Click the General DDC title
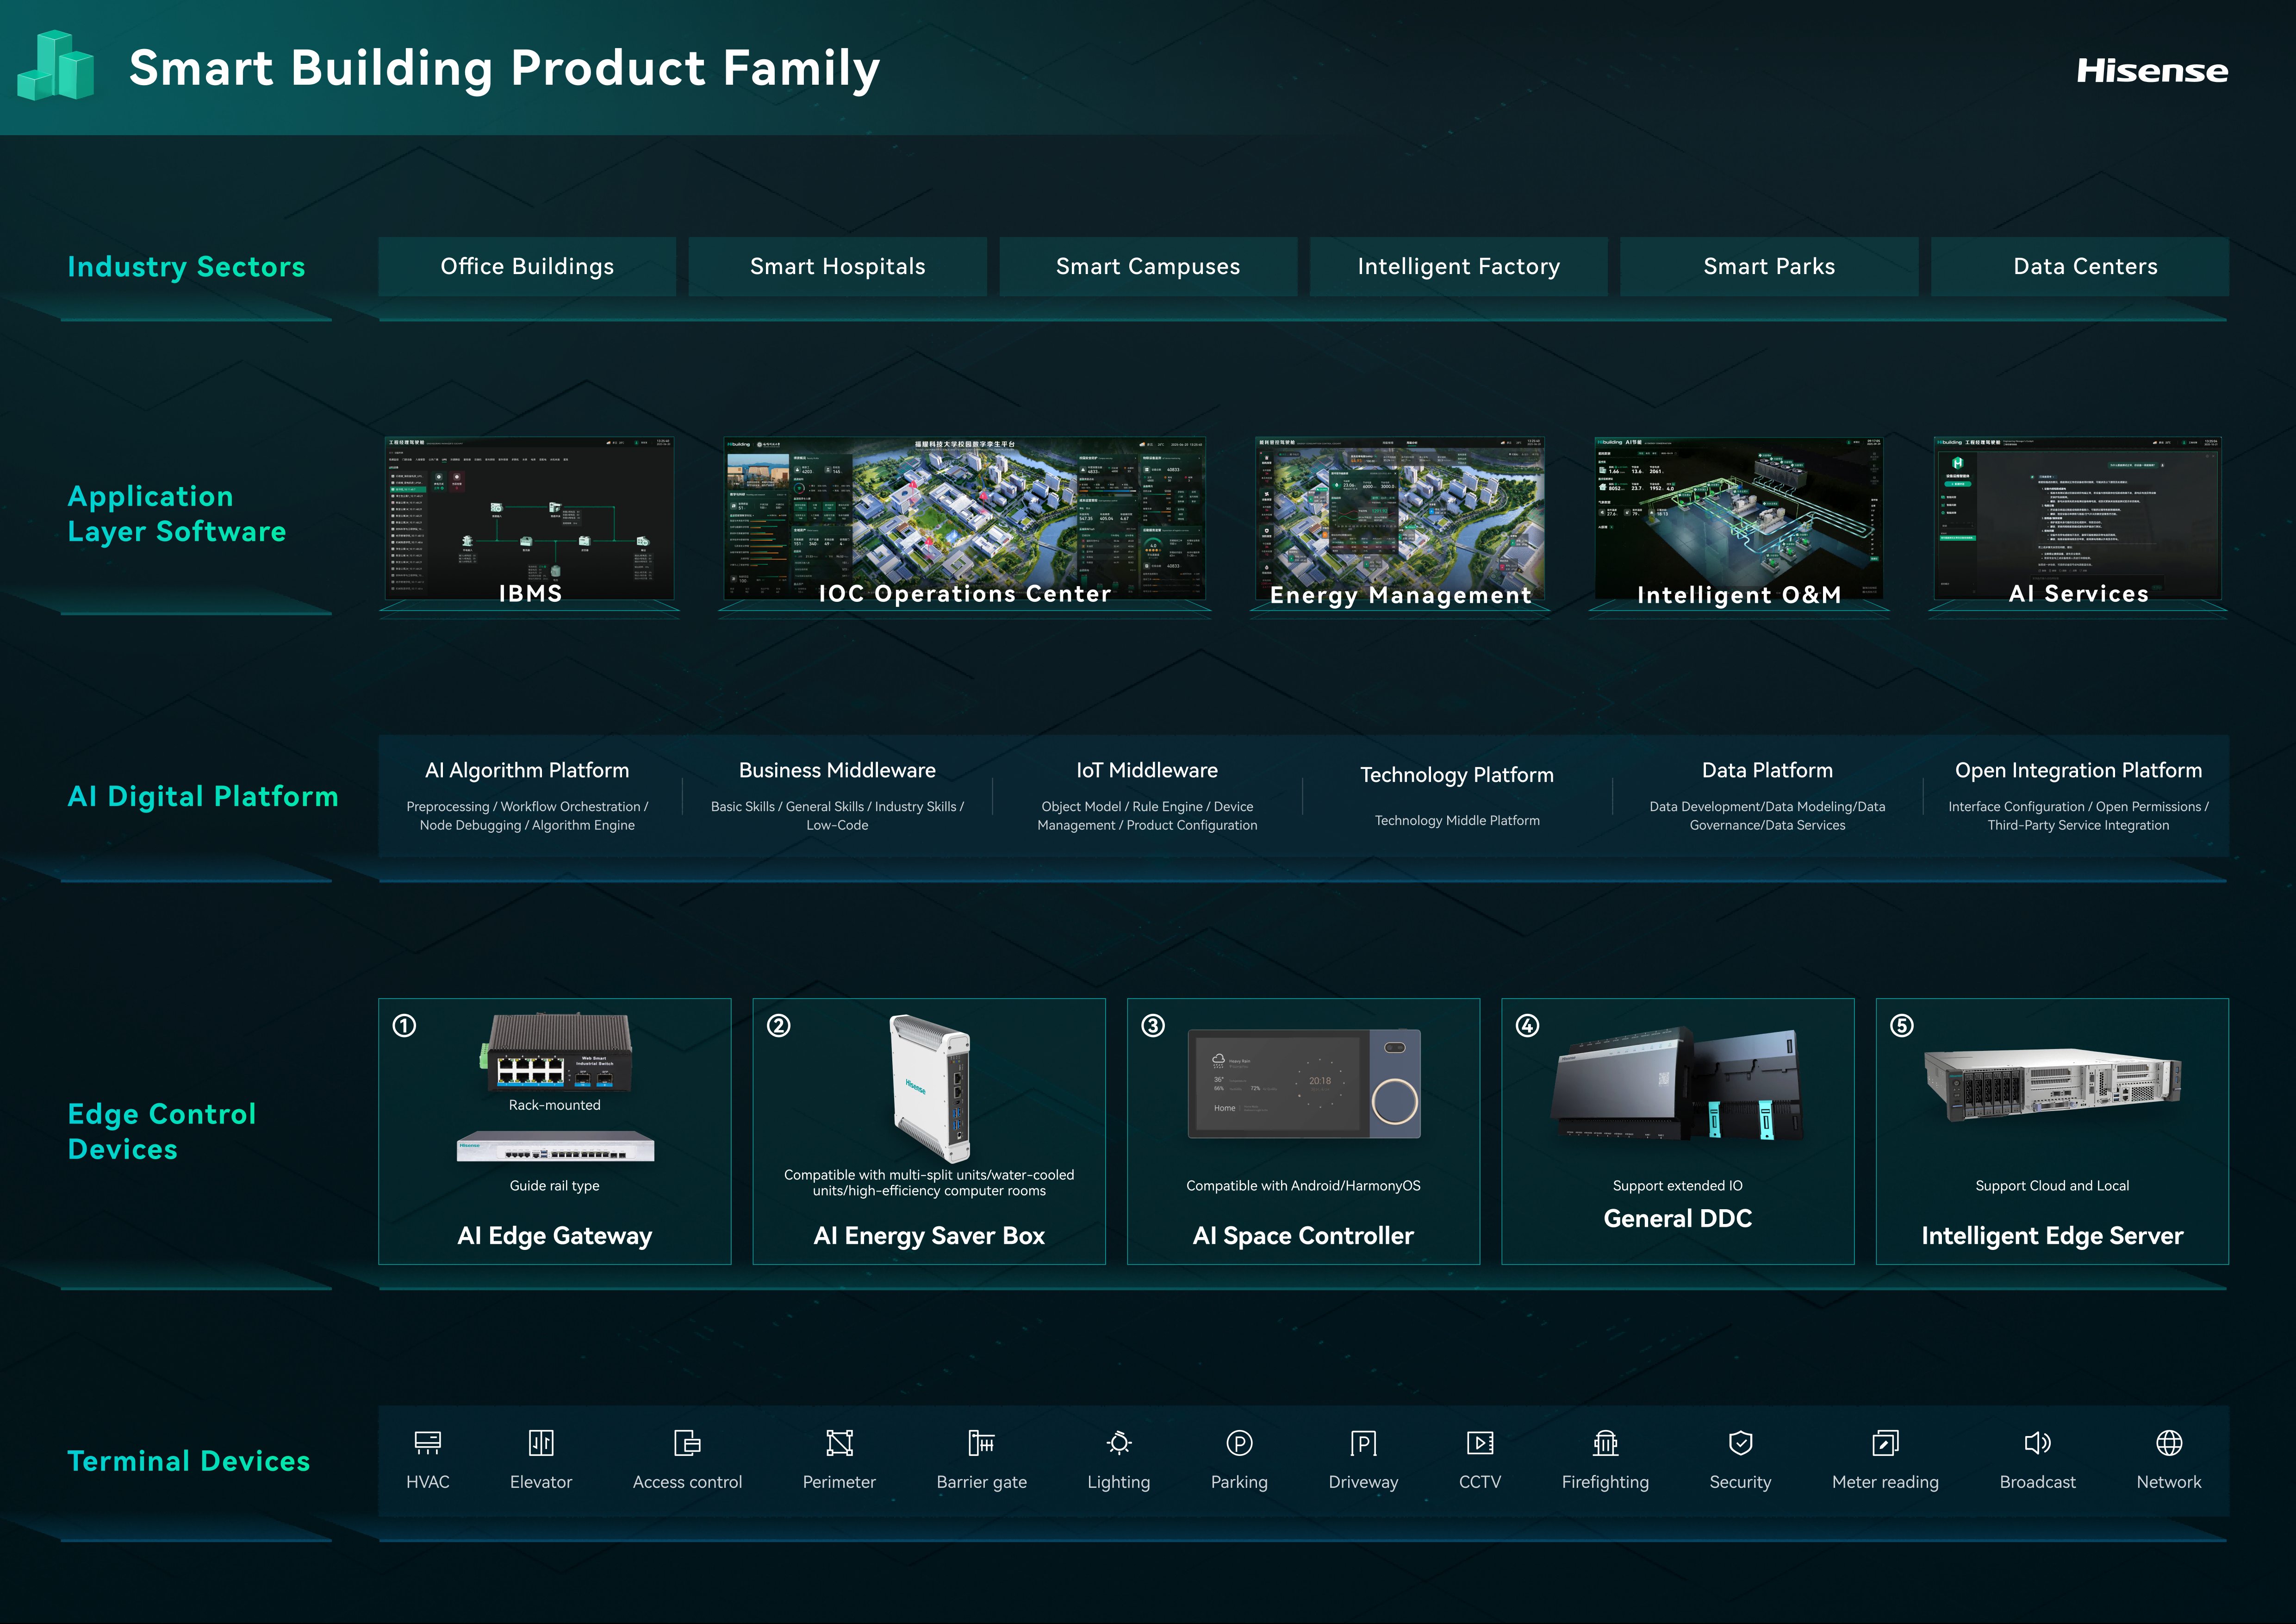 tap(1678, 1218)
